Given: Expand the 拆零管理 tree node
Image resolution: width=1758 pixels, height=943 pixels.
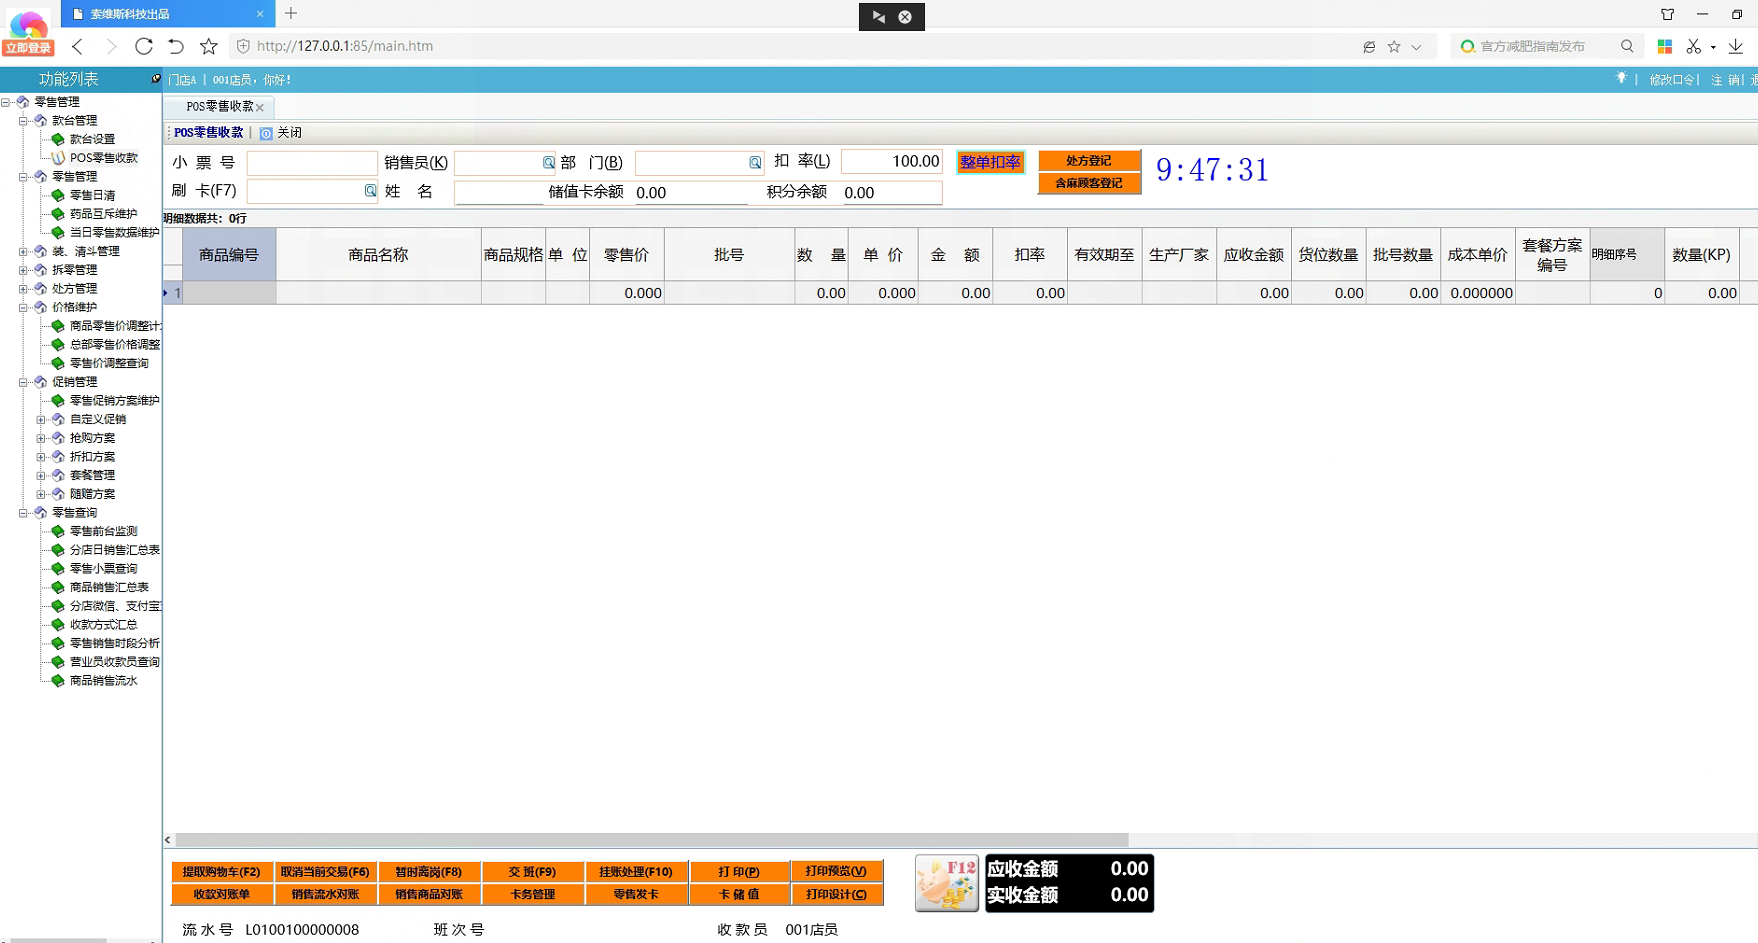Looking at the screenshot, I should (x=23, y=270).
